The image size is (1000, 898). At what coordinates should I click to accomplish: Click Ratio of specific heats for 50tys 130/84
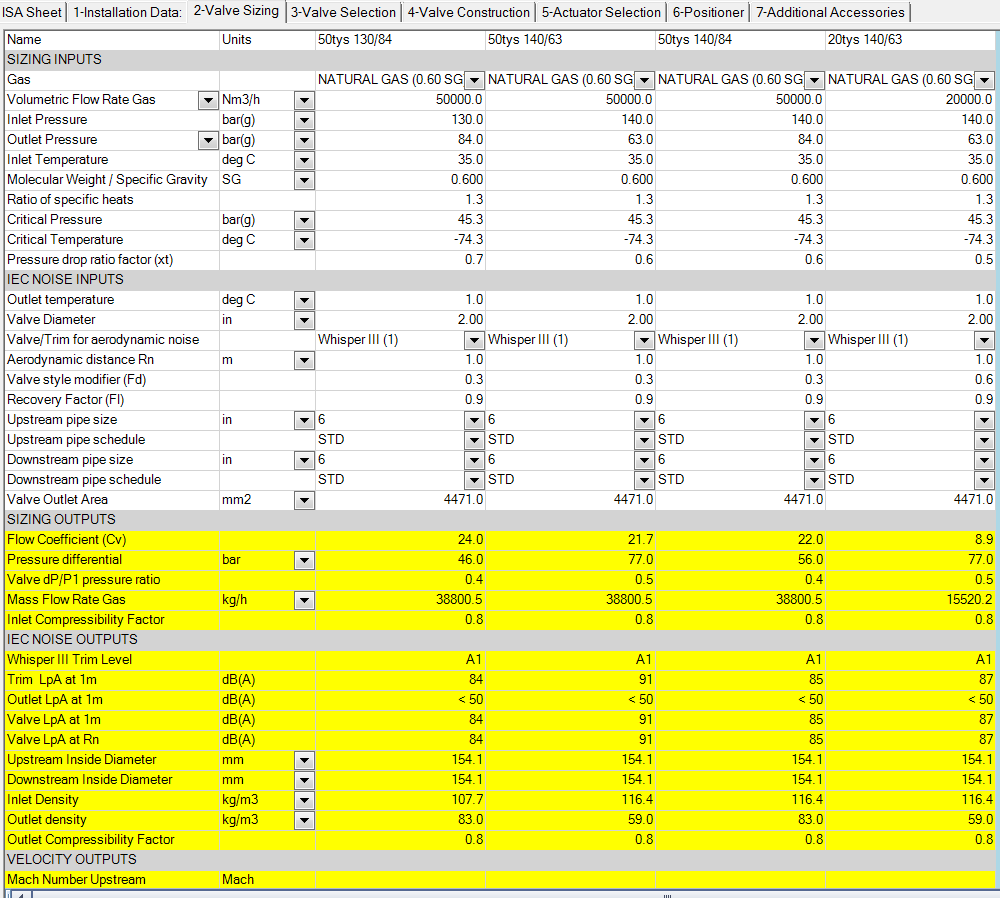coord(400,200)
